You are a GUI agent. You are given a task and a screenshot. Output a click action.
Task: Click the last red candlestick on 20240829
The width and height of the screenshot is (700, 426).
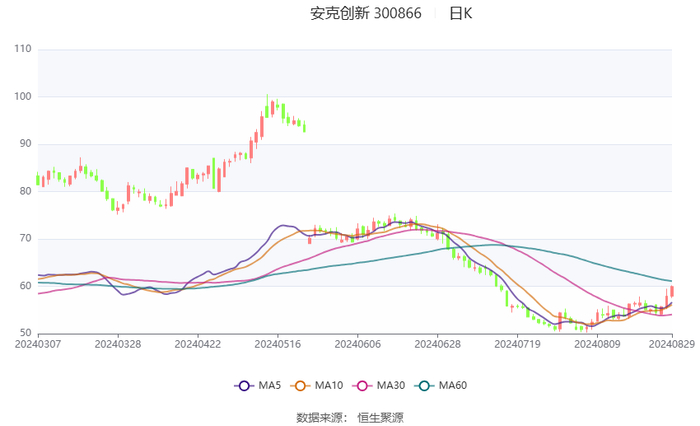point(672,291)
